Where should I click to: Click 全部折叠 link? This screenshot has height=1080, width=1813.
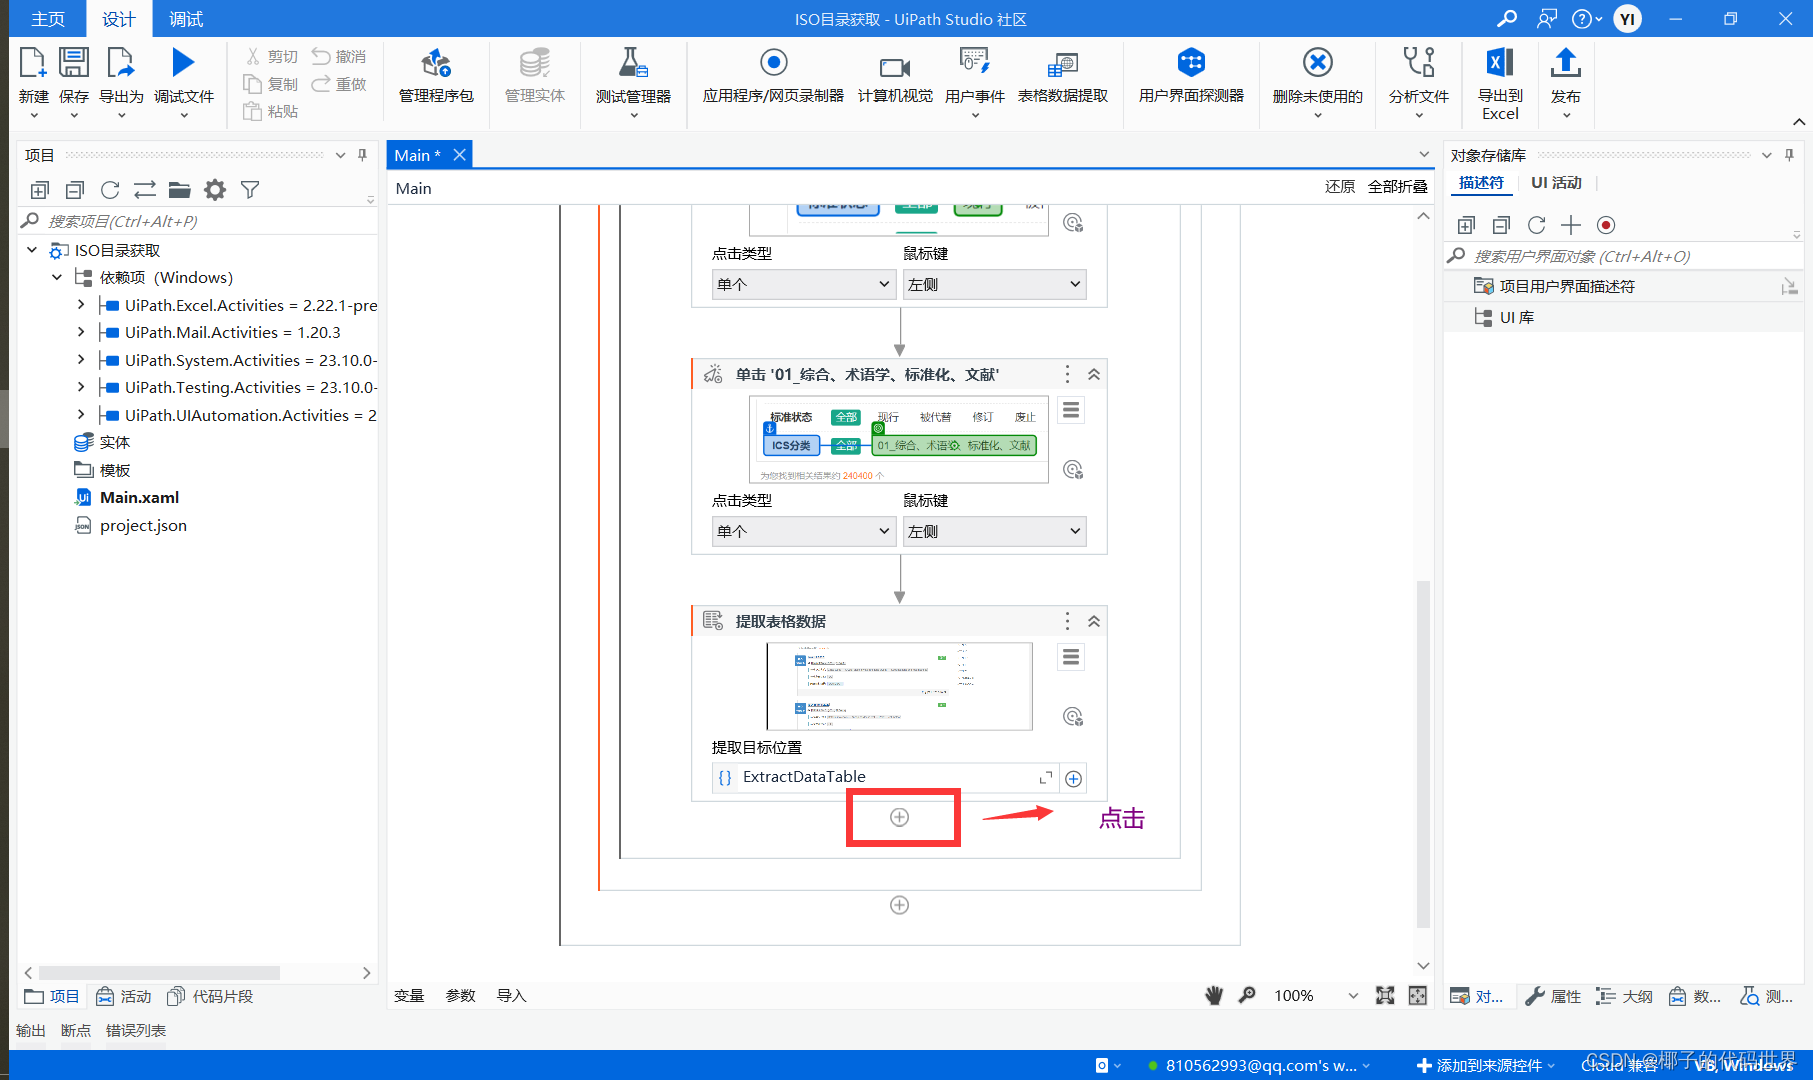tap(1397, 187)
